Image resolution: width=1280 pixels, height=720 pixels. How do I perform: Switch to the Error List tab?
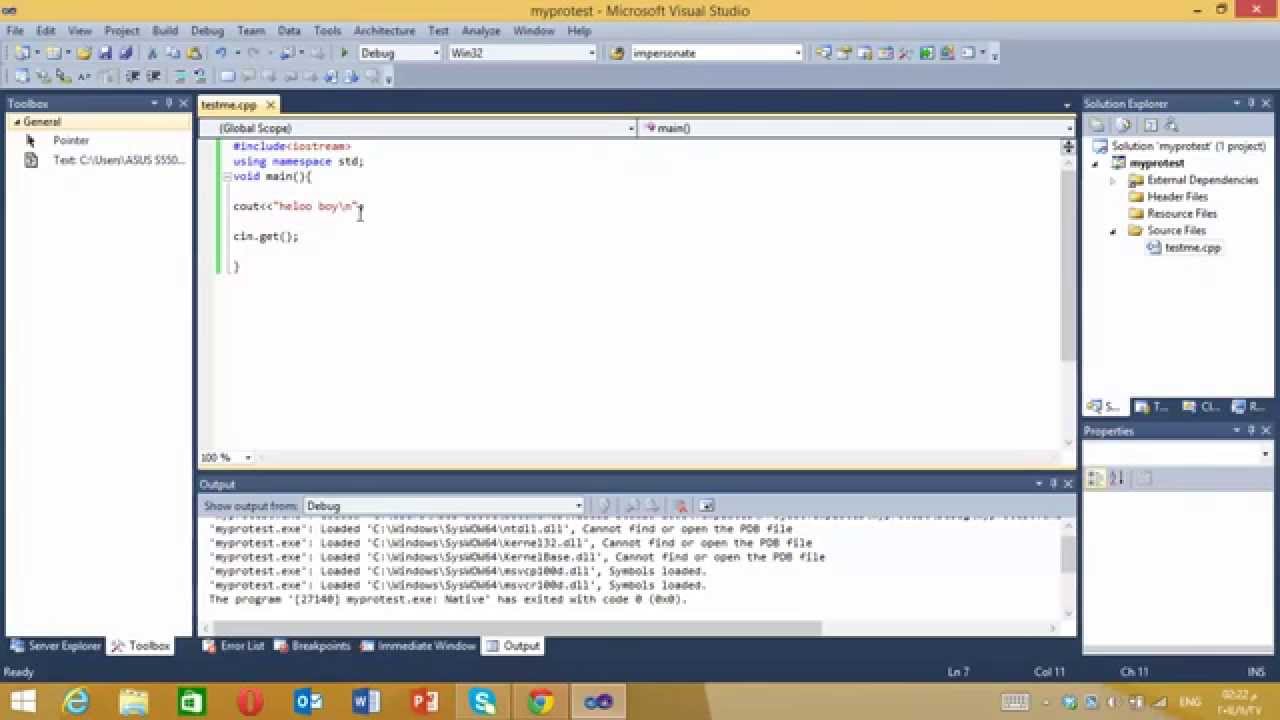point(233,646)
